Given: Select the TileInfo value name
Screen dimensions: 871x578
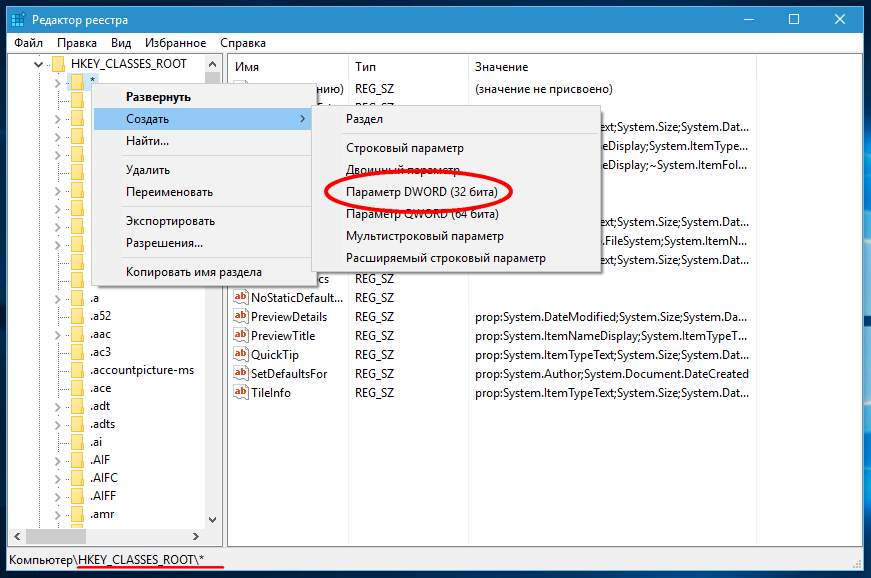Looking at the screenshot, I should point(271,393).
